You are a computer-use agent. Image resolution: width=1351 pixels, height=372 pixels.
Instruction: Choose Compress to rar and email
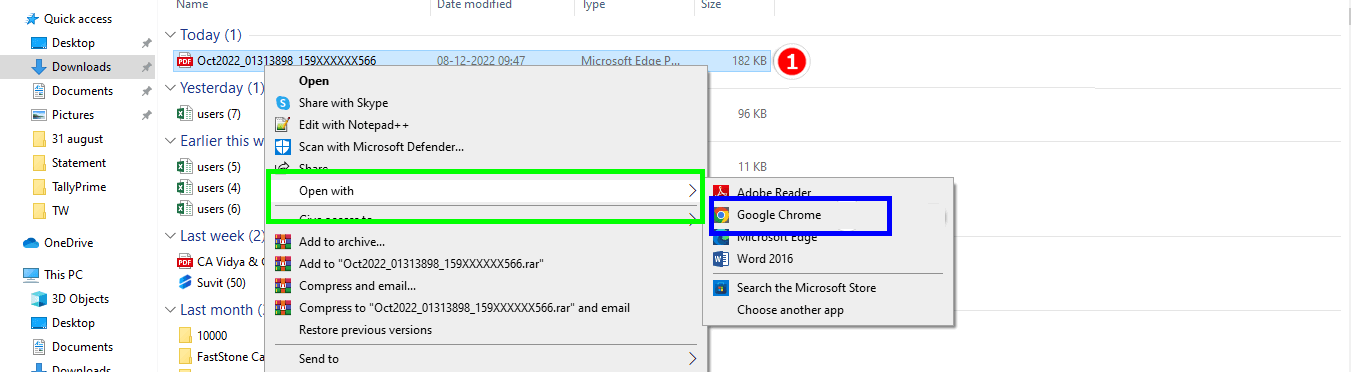464,308
